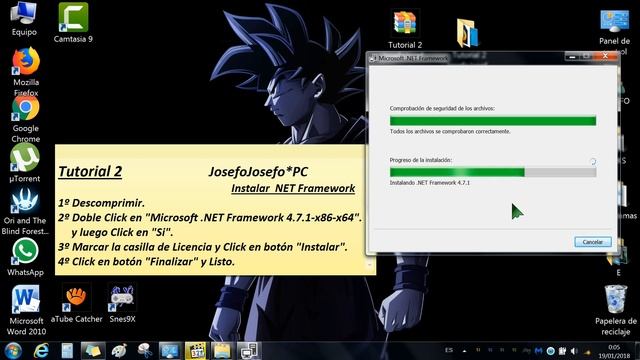640x360 pixels.
Task: Minimize the .NET Framework installer window
Action: click(572, 57)
